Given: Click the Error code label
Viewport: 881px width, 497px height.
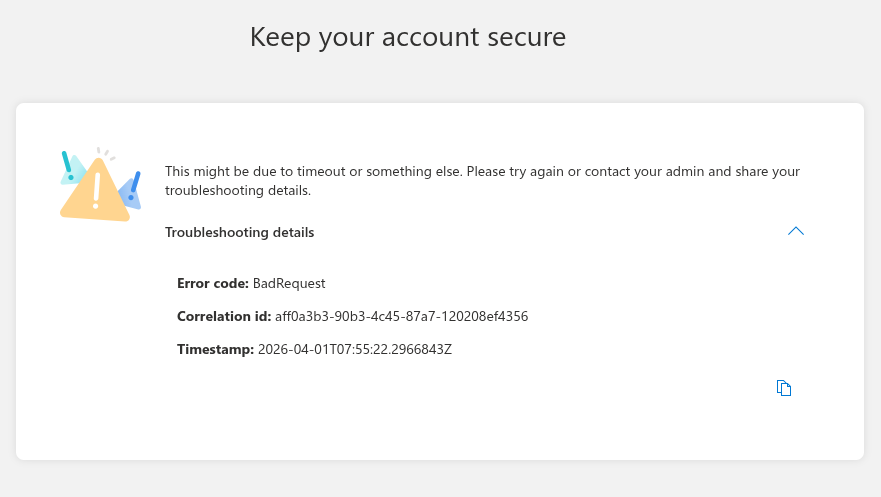Looking at the screenshot, I should (x=213, y=283).
